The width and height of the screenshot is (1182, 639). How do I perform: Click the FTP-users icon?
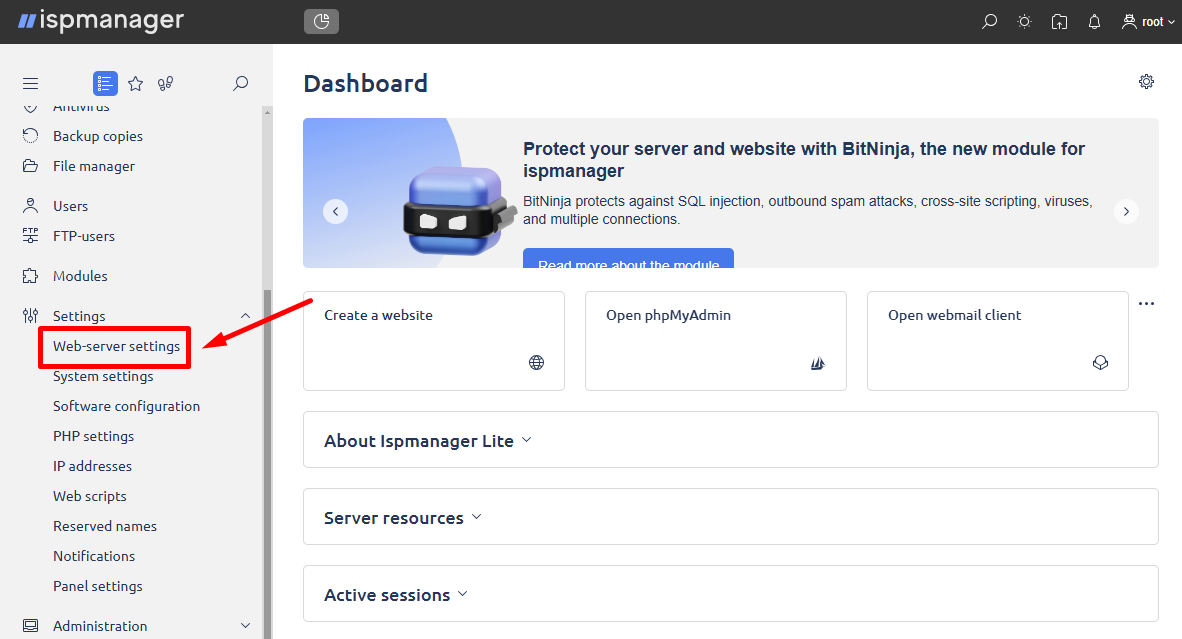[x=30, y=235]
